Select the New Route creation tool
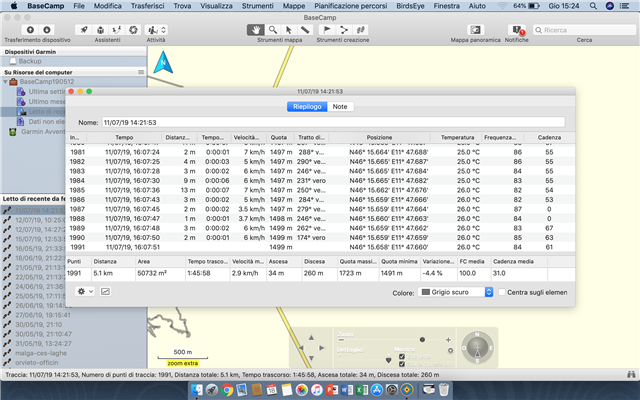This screenshot has height=400, width=640. tap(344, 30)
